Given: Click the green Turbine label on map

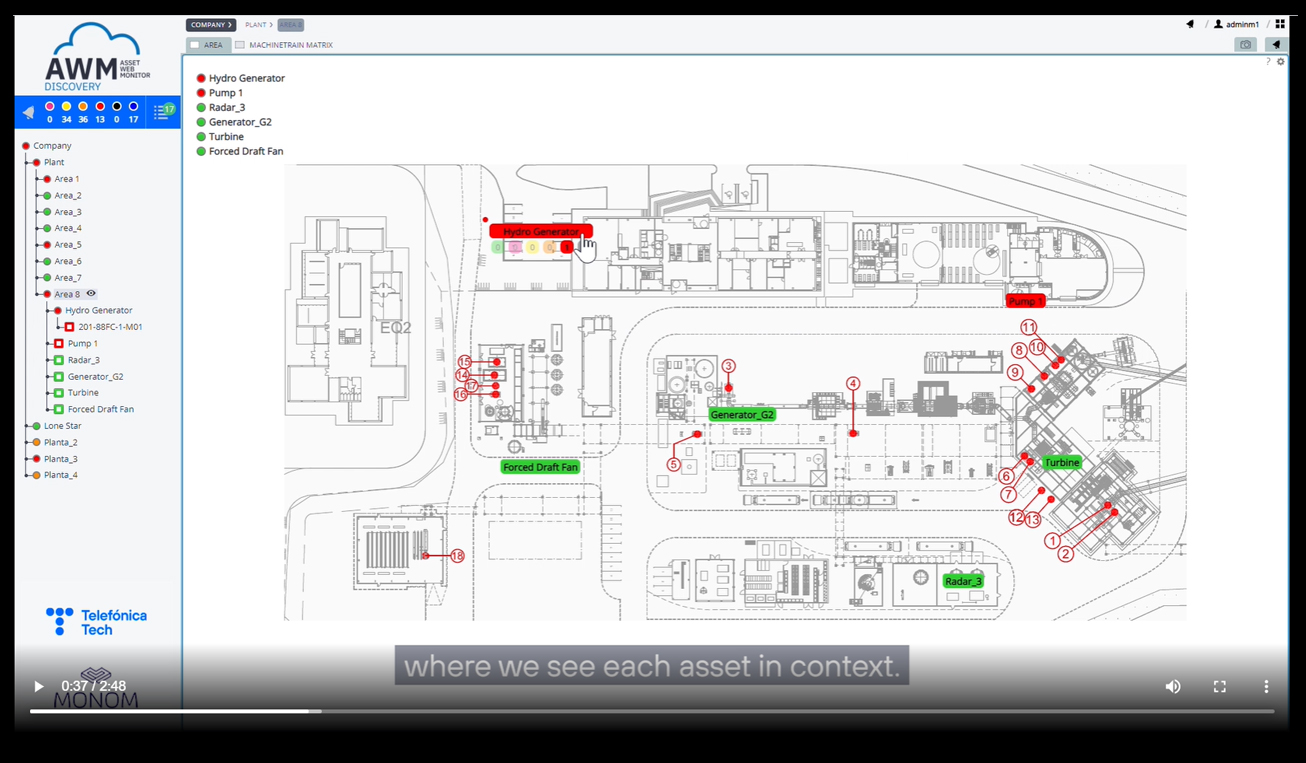Looking at the screenshot, I should (x=1062, y=463).
